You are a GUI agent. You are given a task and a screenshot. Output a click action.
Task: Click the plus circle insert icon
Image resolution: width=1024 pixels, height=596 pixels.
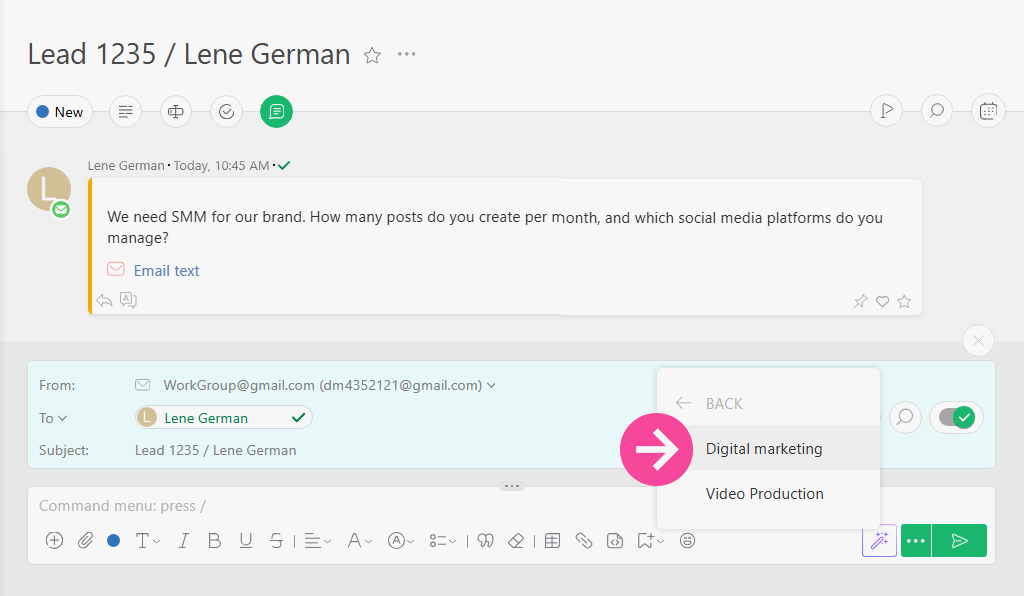pos(54,541)
